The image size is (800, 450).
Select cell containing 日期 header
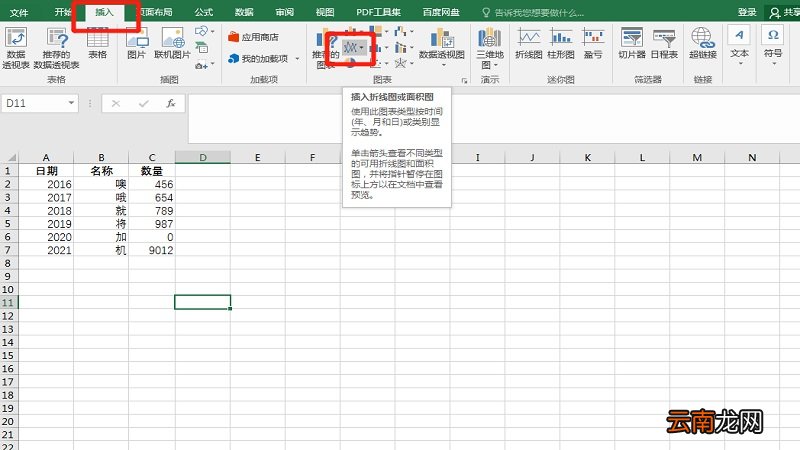pyautogui.click(x=46, y=171)
